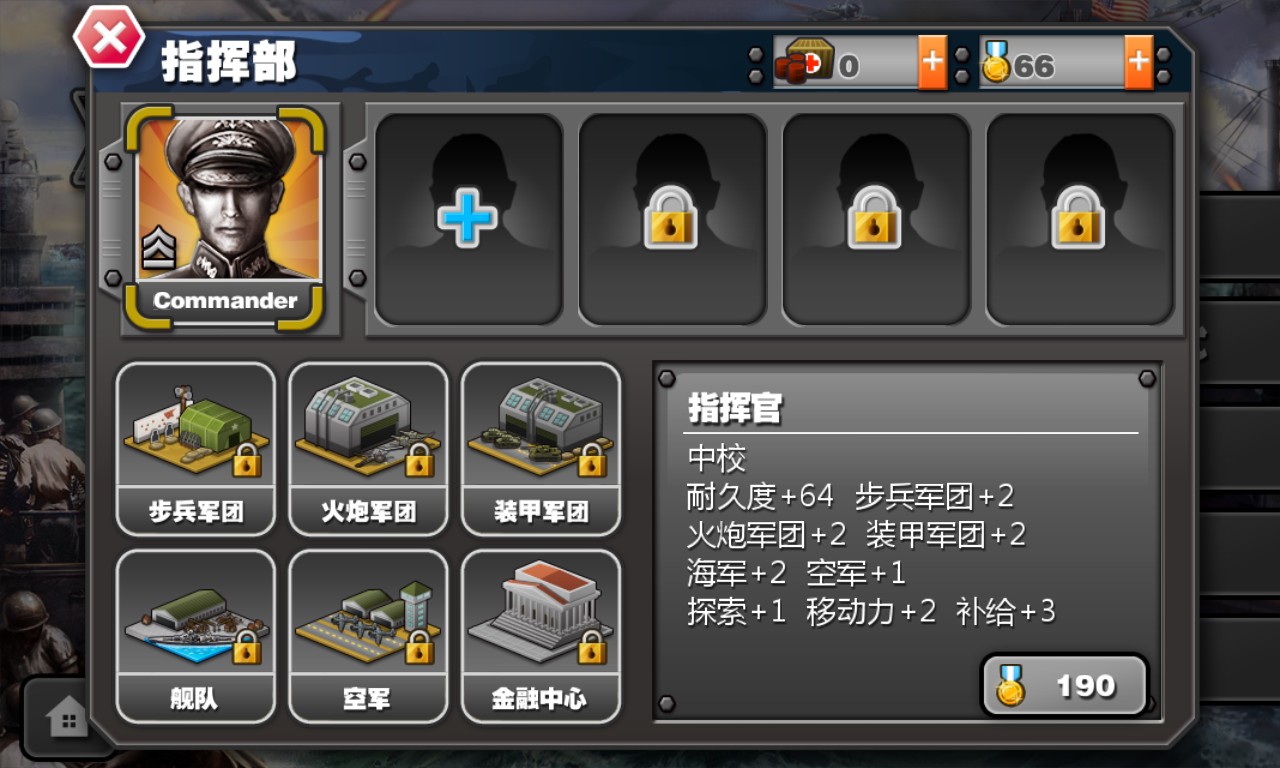This screenshot has height=768, width=1280.
Task: Tap the 指挥官 info panel heading
Action: coord(735,409)
